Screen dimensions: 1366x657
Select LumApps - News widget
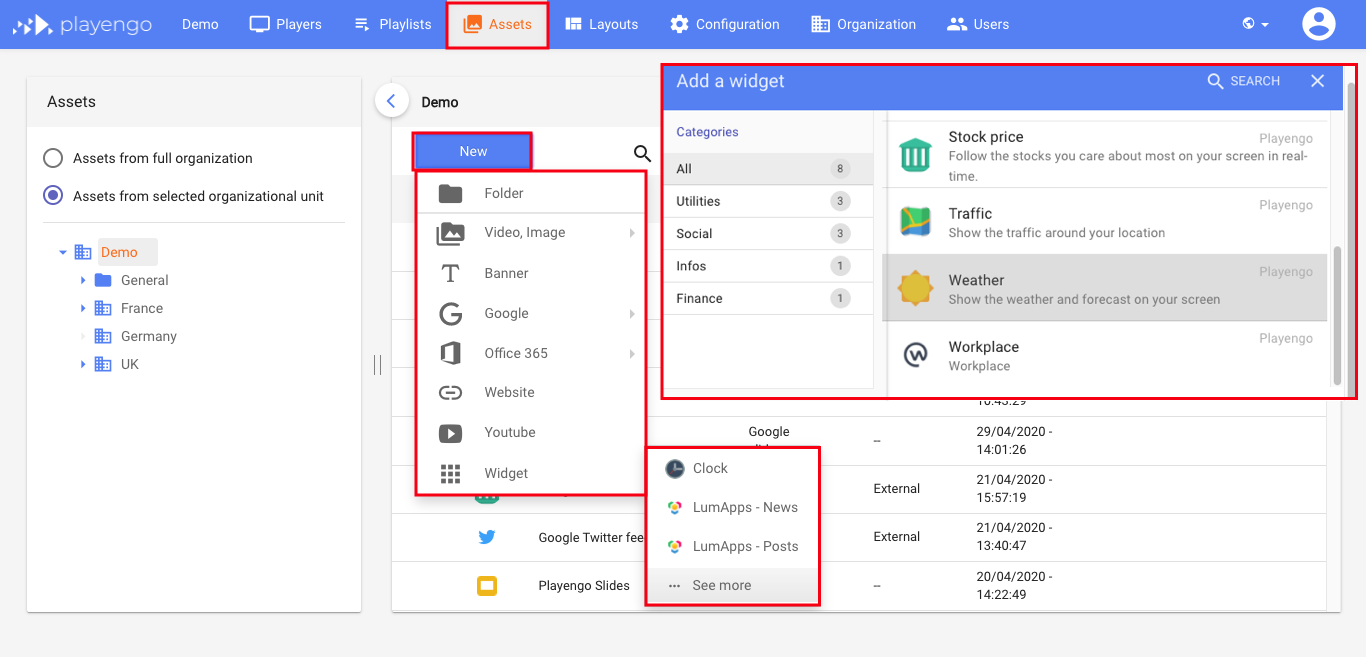732,507
